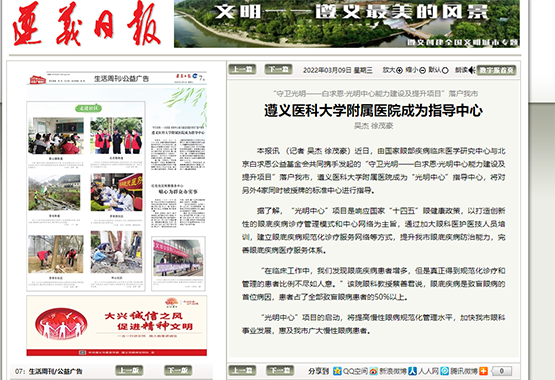Click the date 2022年03月09日 星期三
Image resolution: width=555 pixels, height=380 pixels.
click(x=338, y=70)
